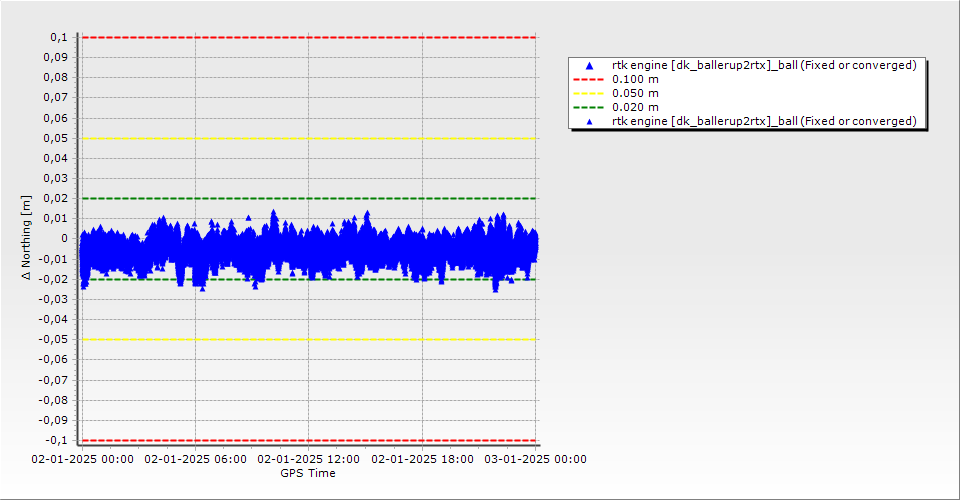Click the '0,09' y-axis tick label
960x500 pixels.
point(56,58)
